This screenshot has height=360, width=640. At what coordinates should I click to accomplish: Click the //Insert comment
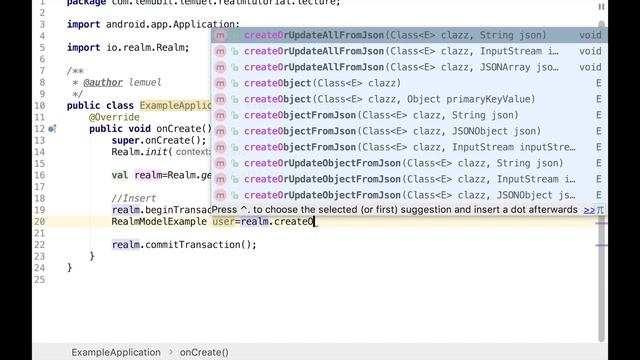click(134, 198)
